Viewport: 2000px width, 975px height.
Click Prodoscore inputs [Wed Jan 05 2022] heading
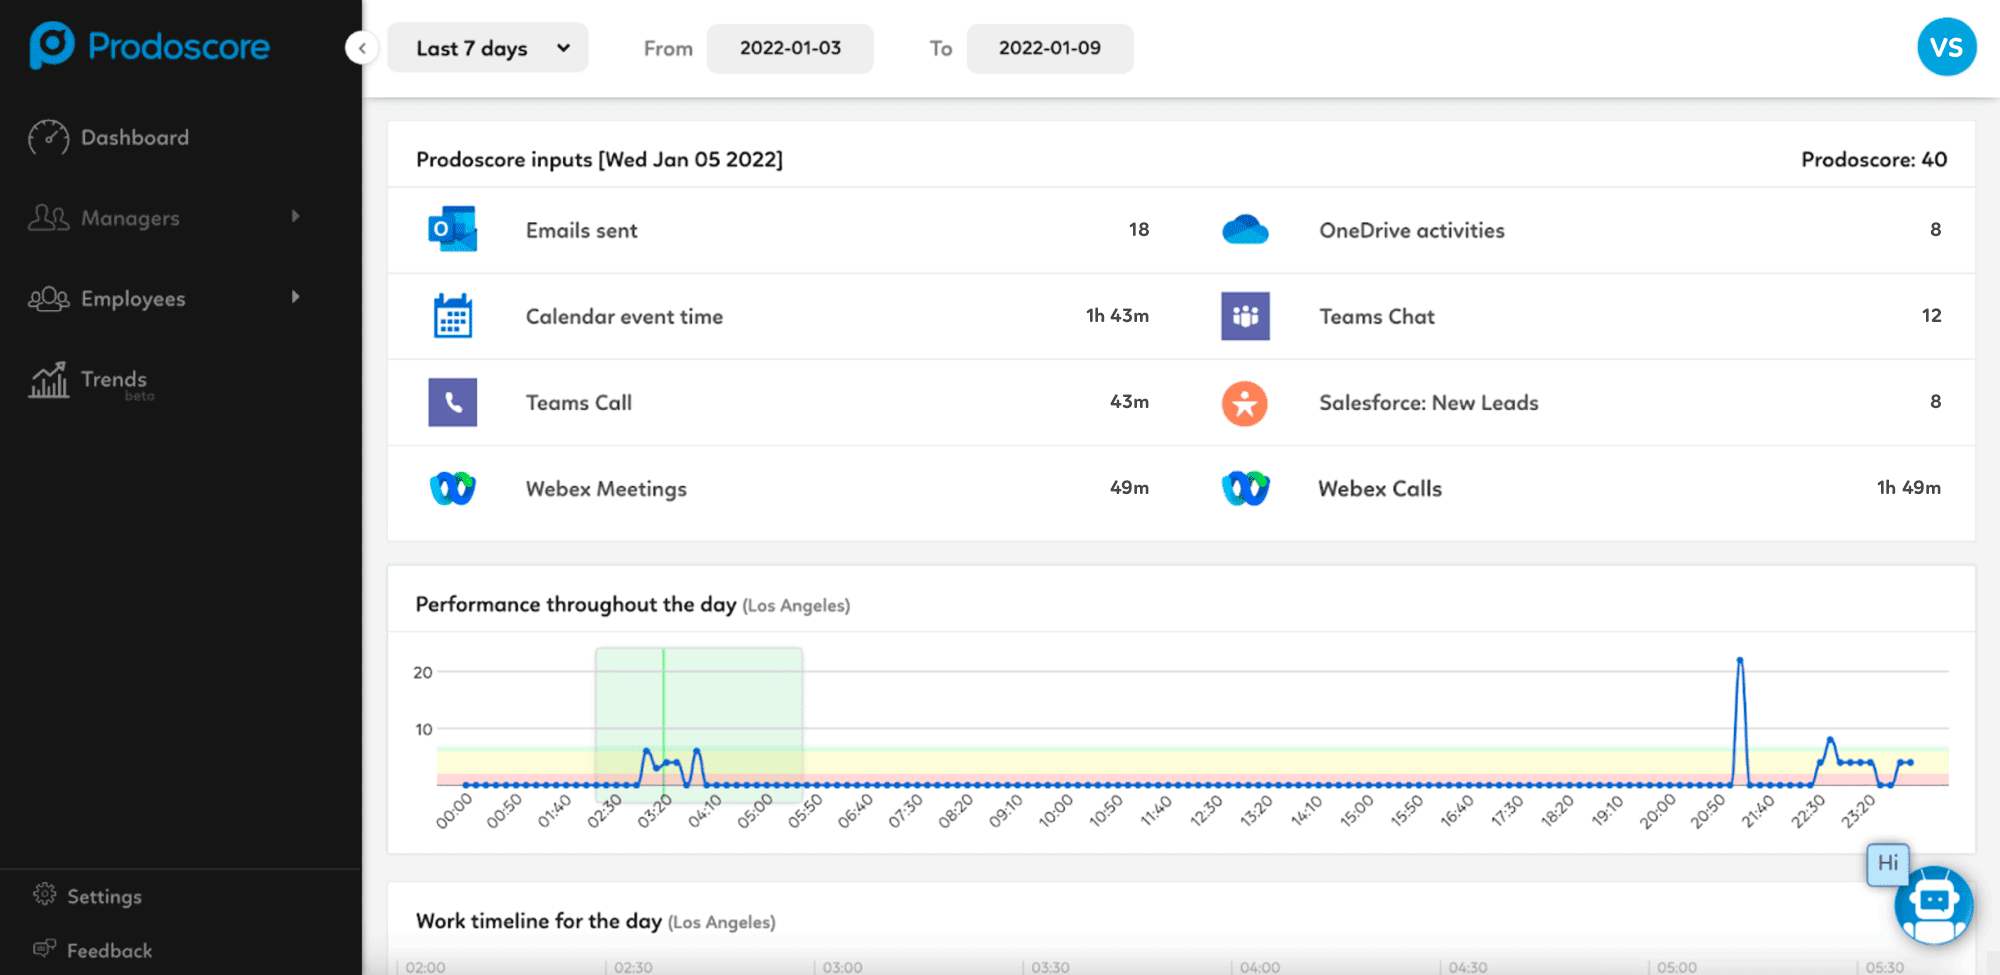599,159
